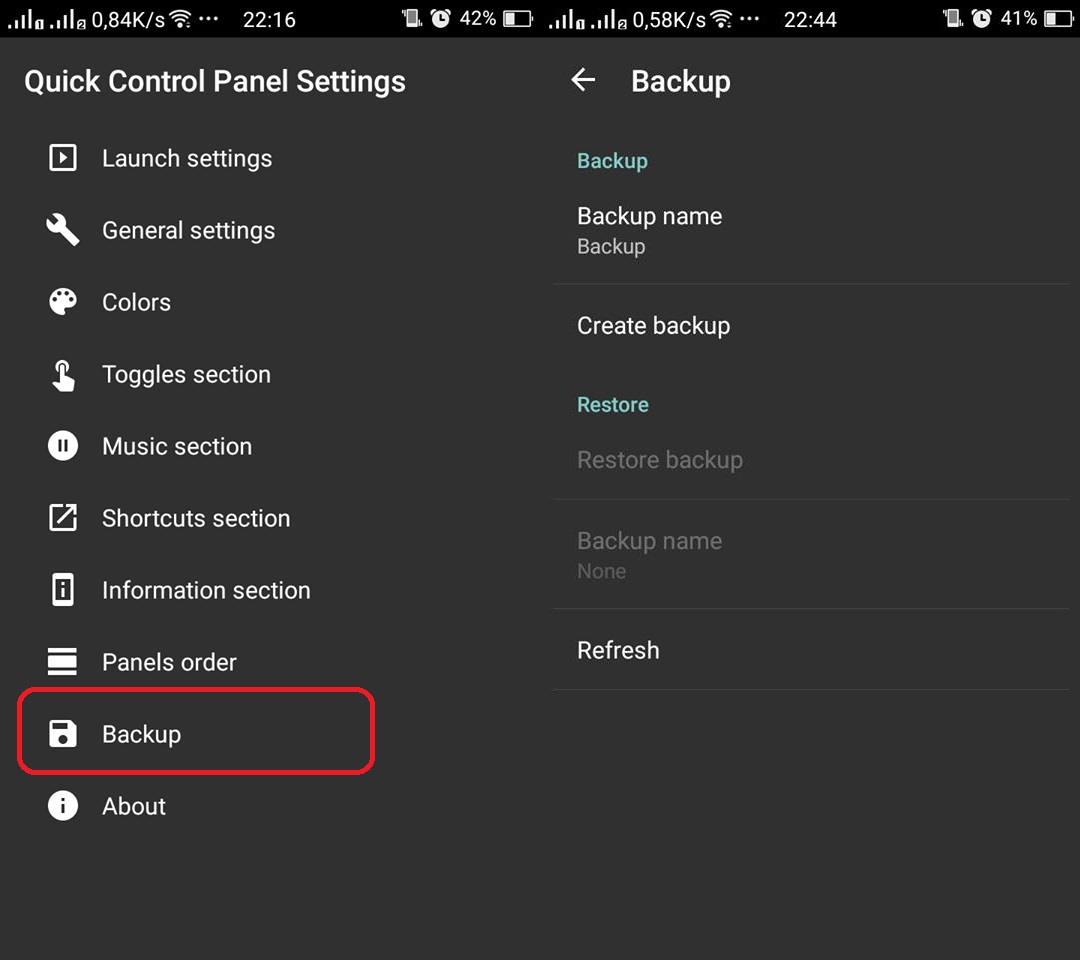Edit the Backup name under Backup heading
Image resolution: width=1080 pixels, height=960 pixels.
[650, 230]
